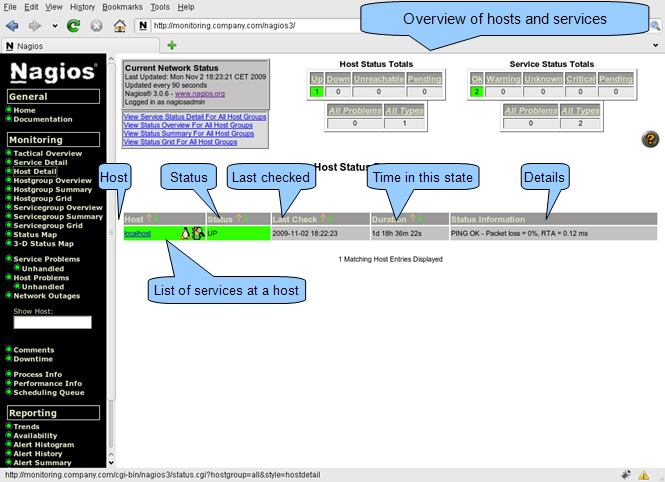The height and width of the screenshot is (482, 665).
Task: Open Scheduling Queue in sidebar
Action: click(x=49, y=393)
